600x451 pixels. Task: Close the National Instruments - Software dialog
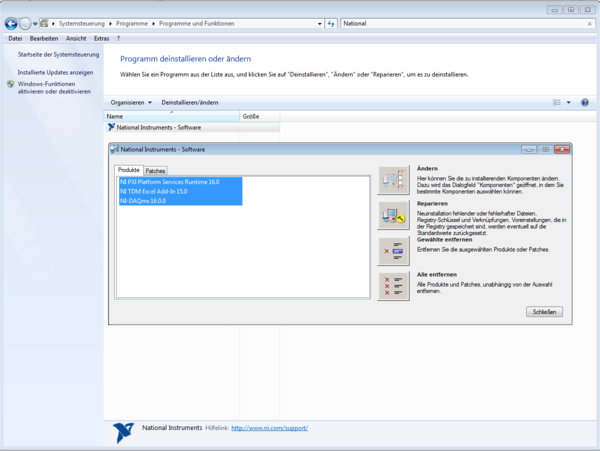[562, 150]
